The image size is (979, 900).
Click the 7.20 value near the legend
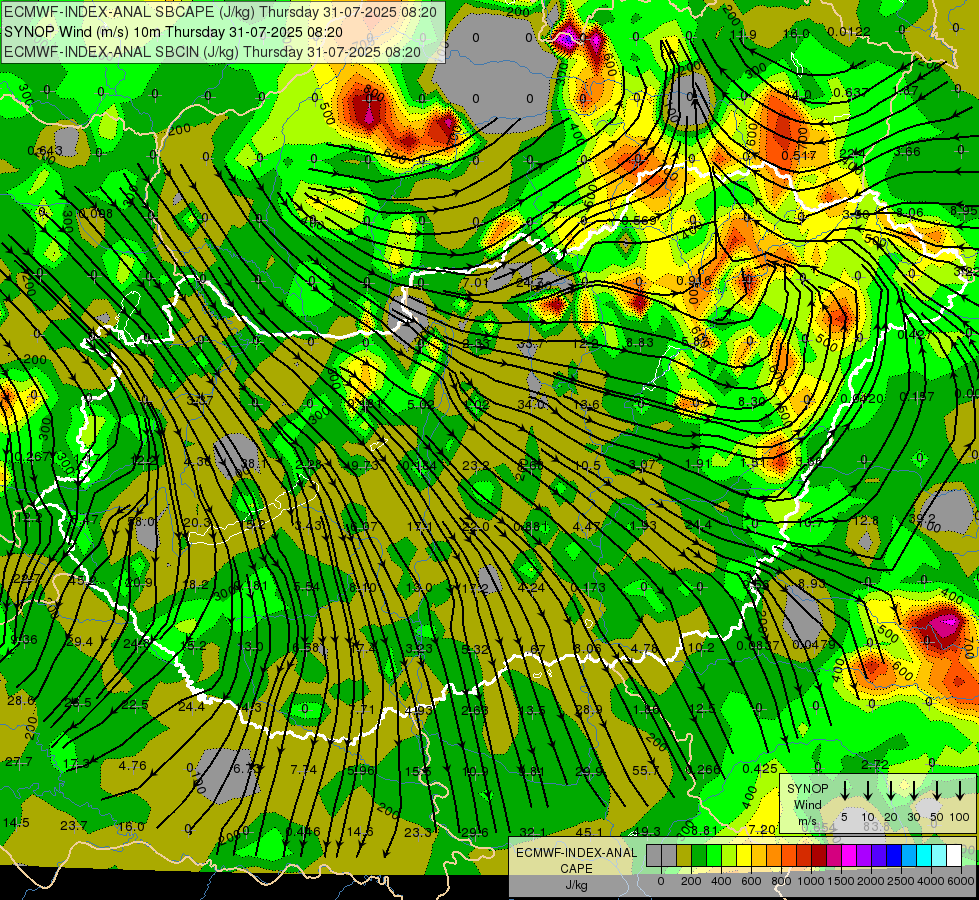pos(762,829)
